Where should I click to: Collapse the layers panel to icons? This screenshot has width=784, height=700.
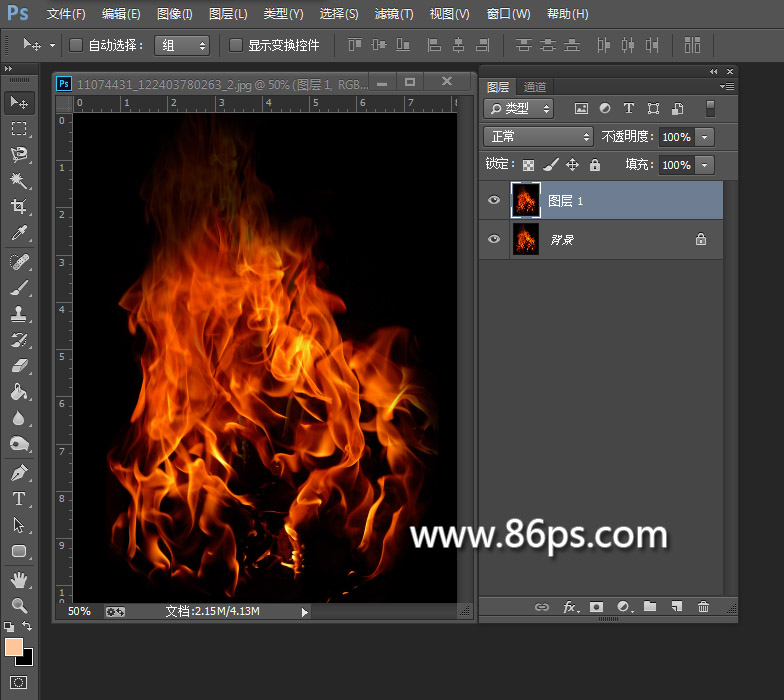pyautogui.click(x=714, y=72)
